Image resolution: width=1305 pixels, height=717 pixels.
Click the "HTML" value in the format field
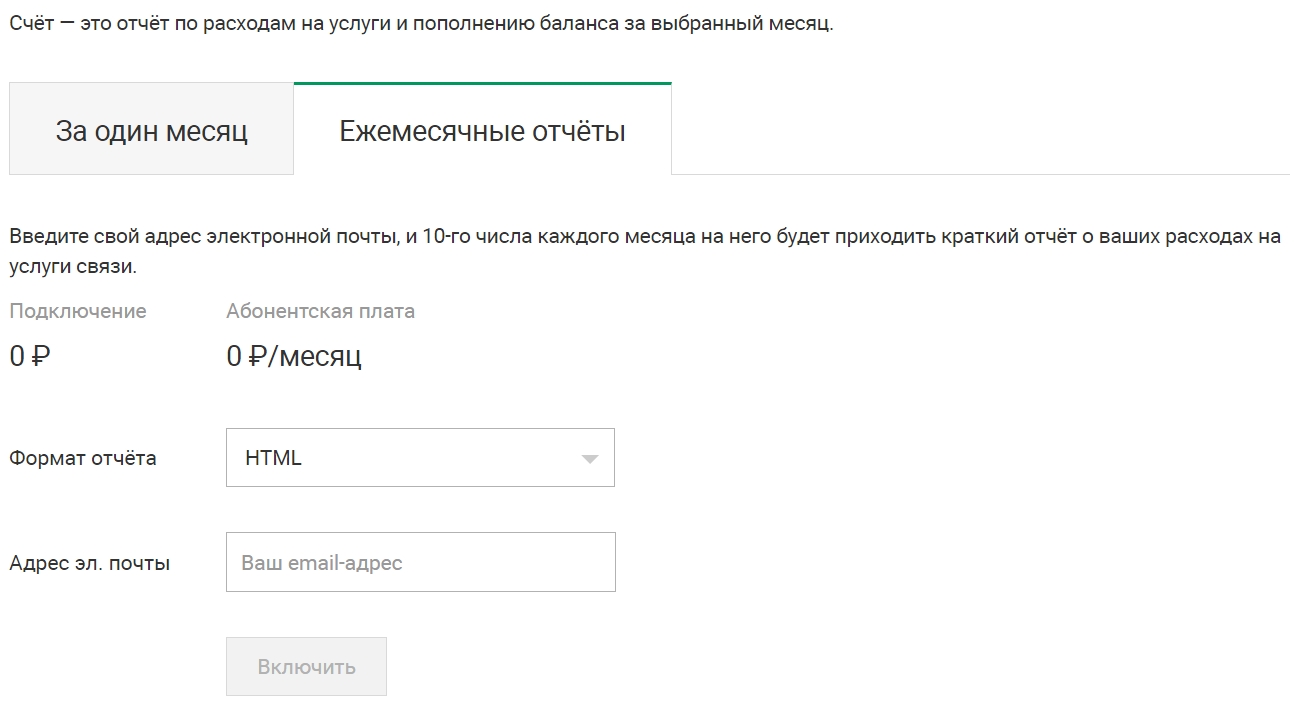(x=273, y=458)
